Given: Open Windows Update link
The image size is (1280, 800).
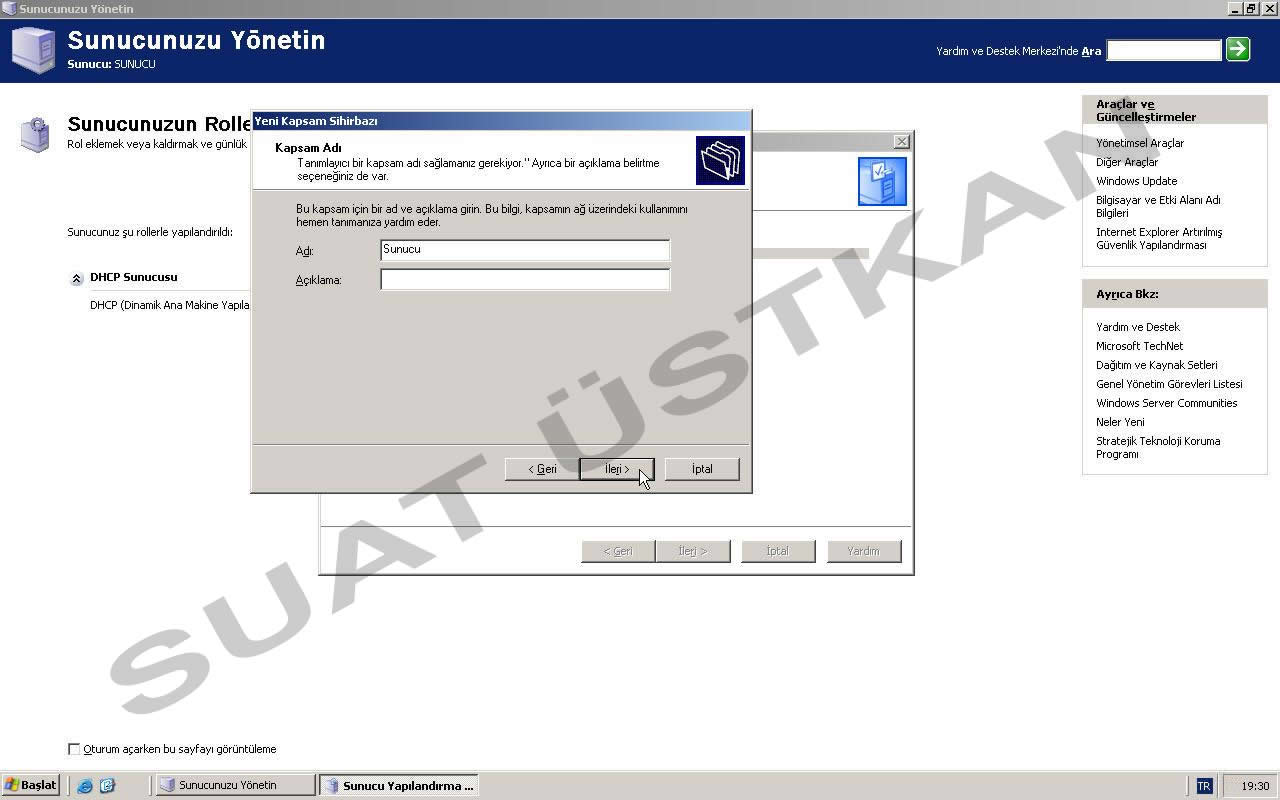Looking at the screenshot, I should (1136, 181).
